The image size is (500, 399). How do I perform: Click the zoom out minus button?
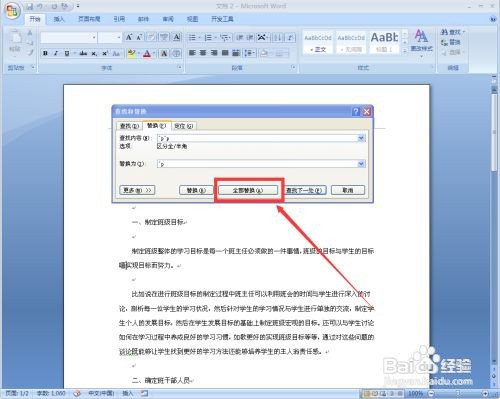tap(431, 394)
